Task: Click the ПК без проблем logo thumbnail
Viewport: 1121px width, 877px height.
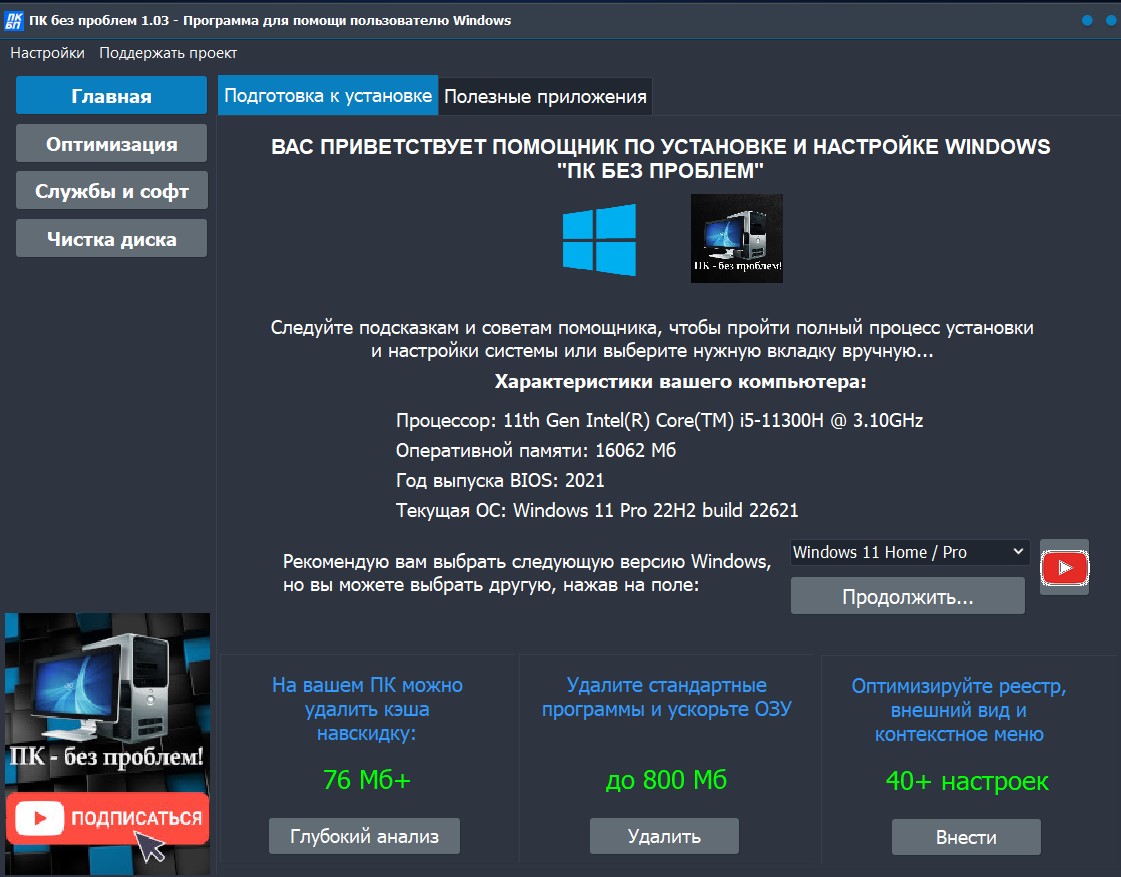Action: pos(736,238)
